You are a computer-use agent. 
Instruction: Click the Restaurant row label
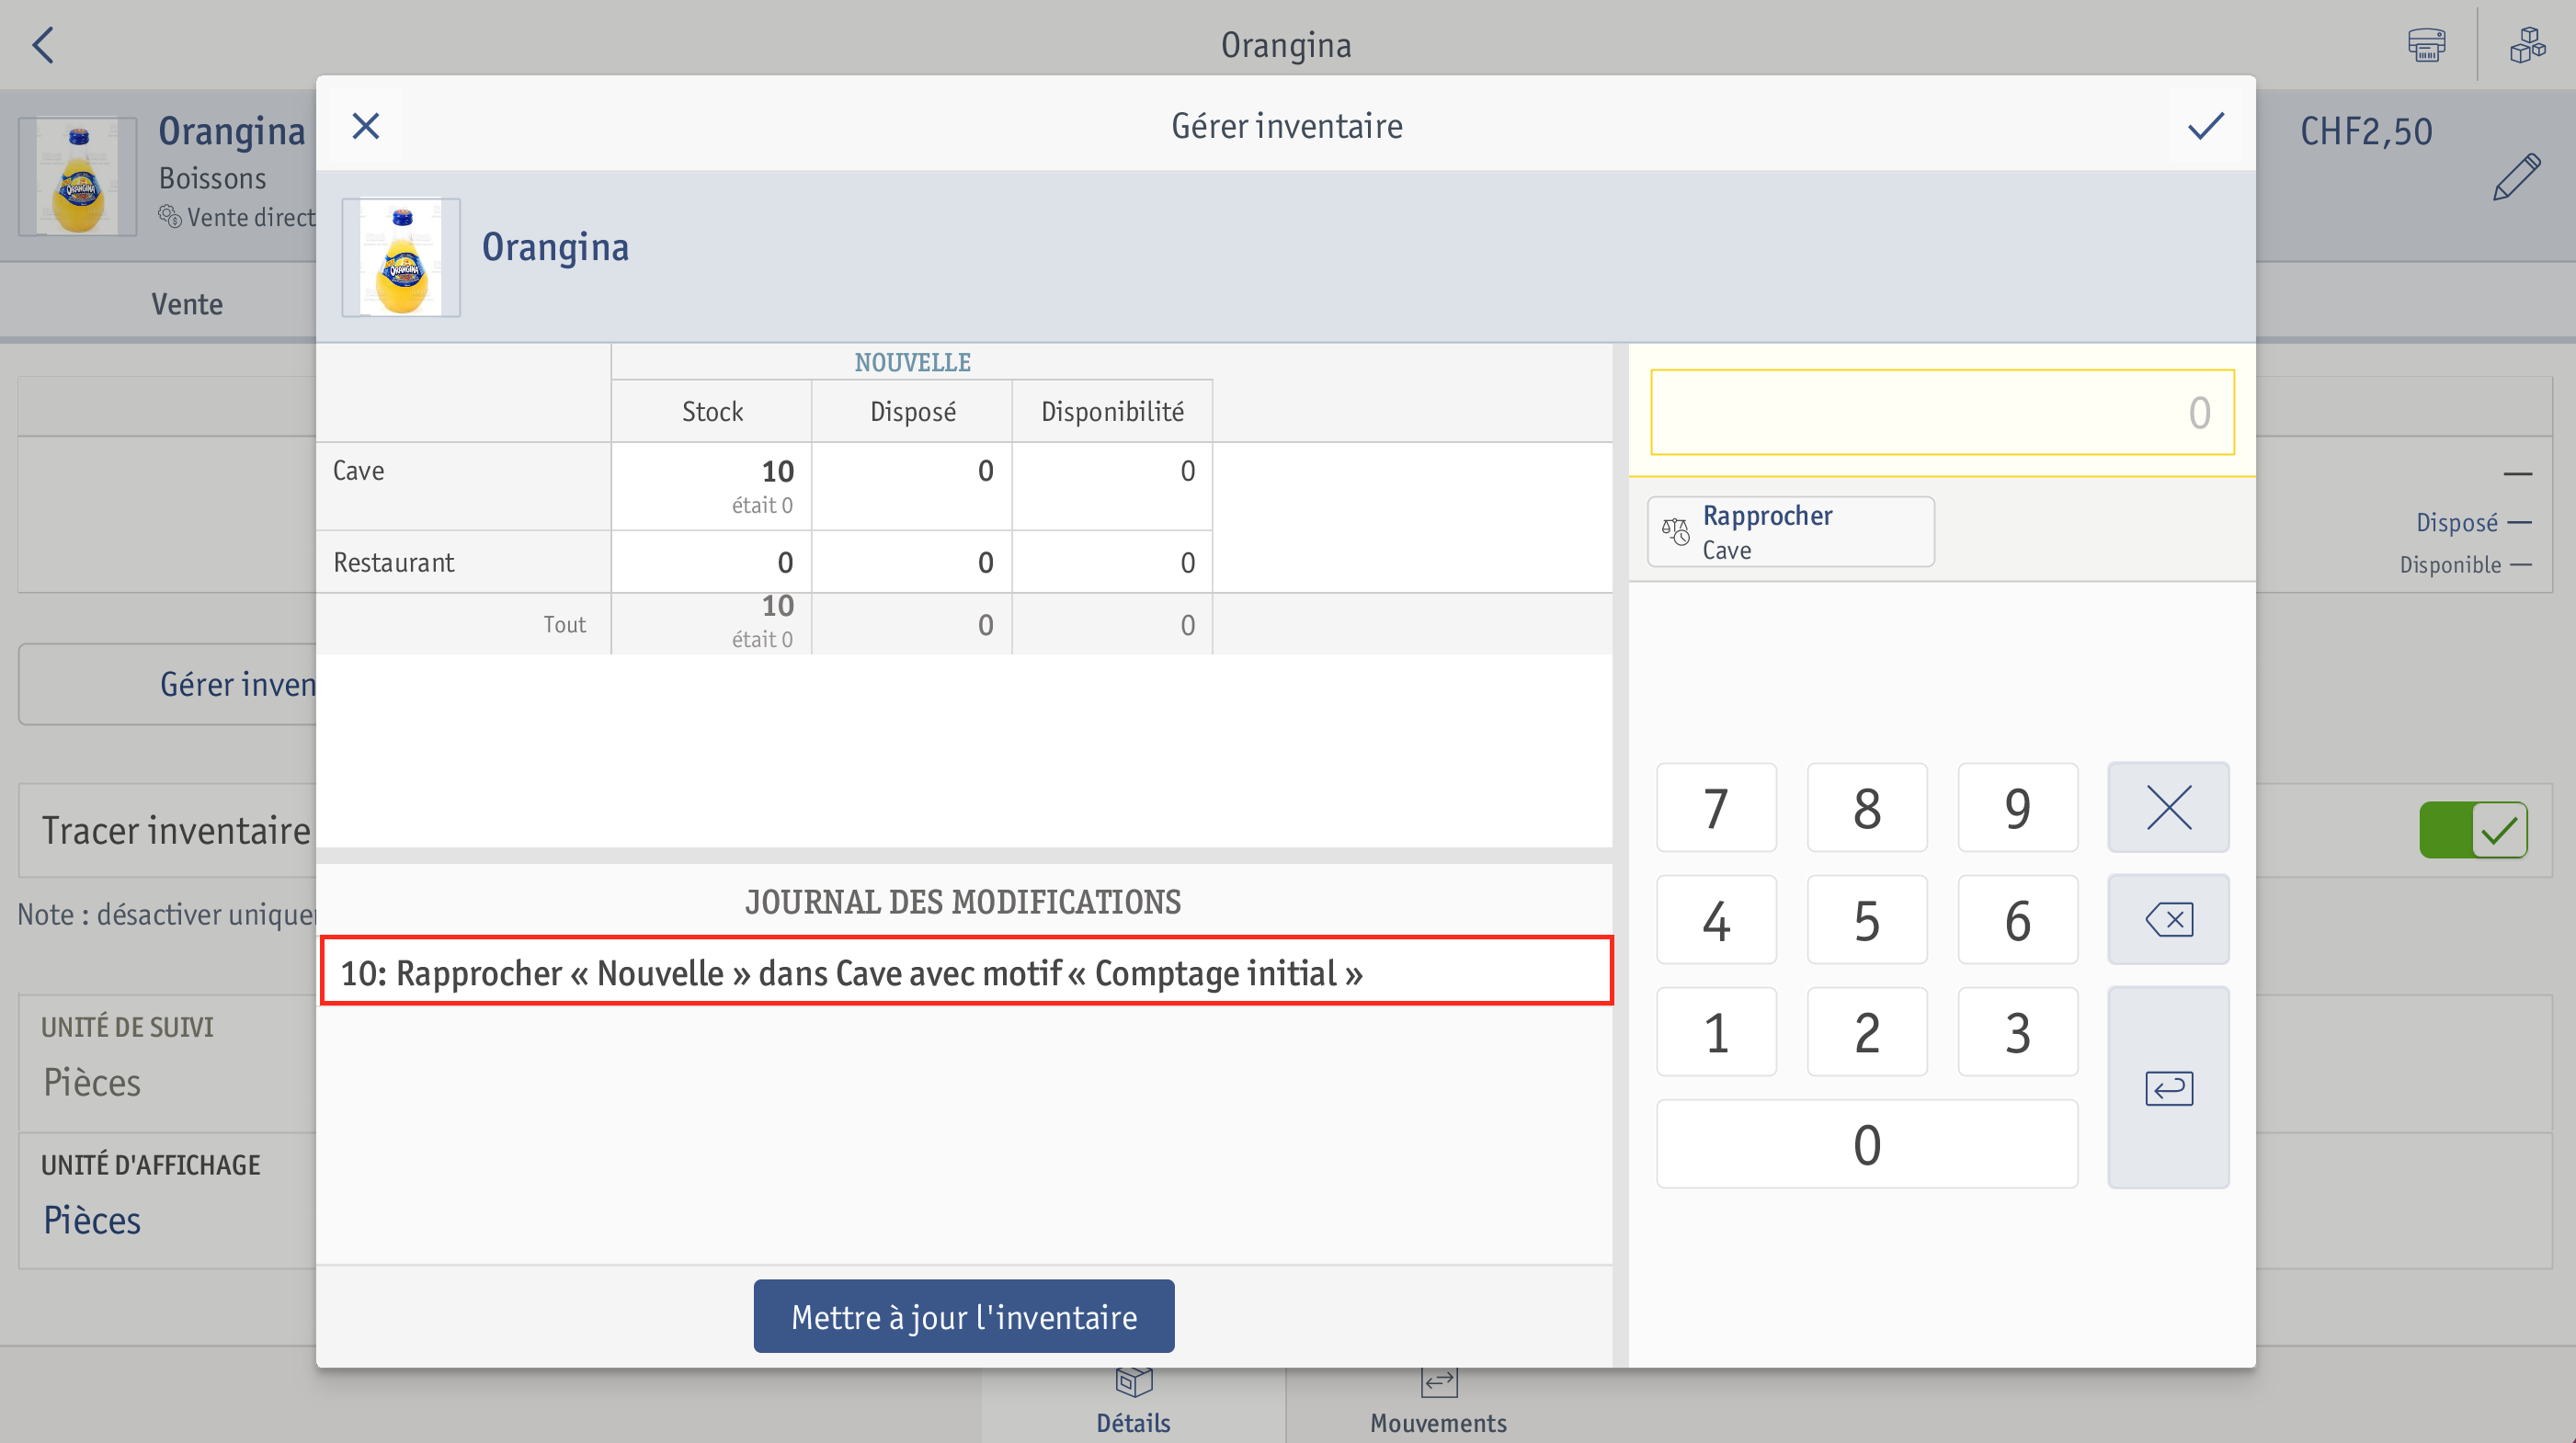tap(393, 562)
